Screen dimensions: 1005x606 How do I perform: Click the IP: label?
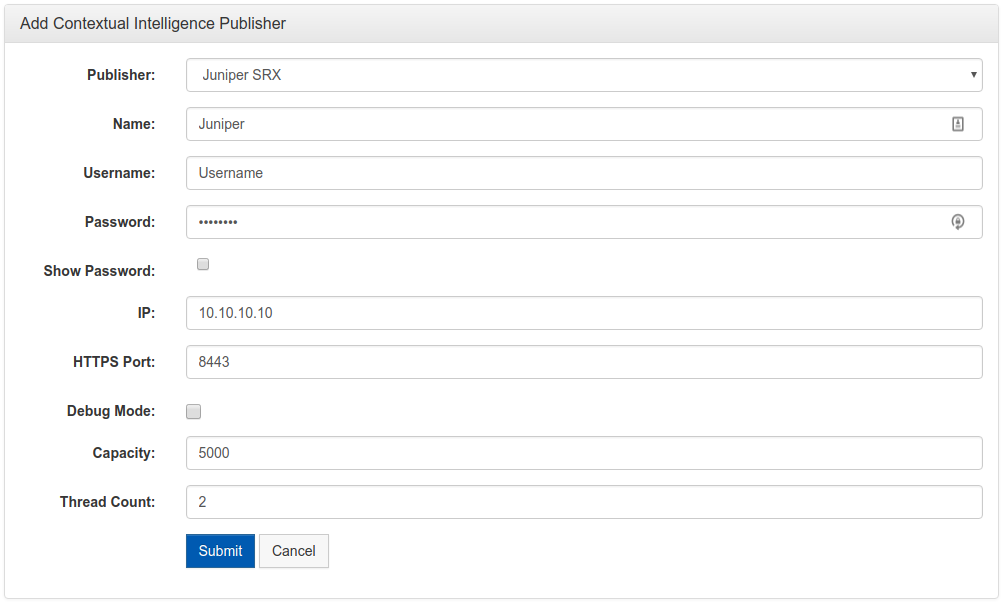[146, 313]
